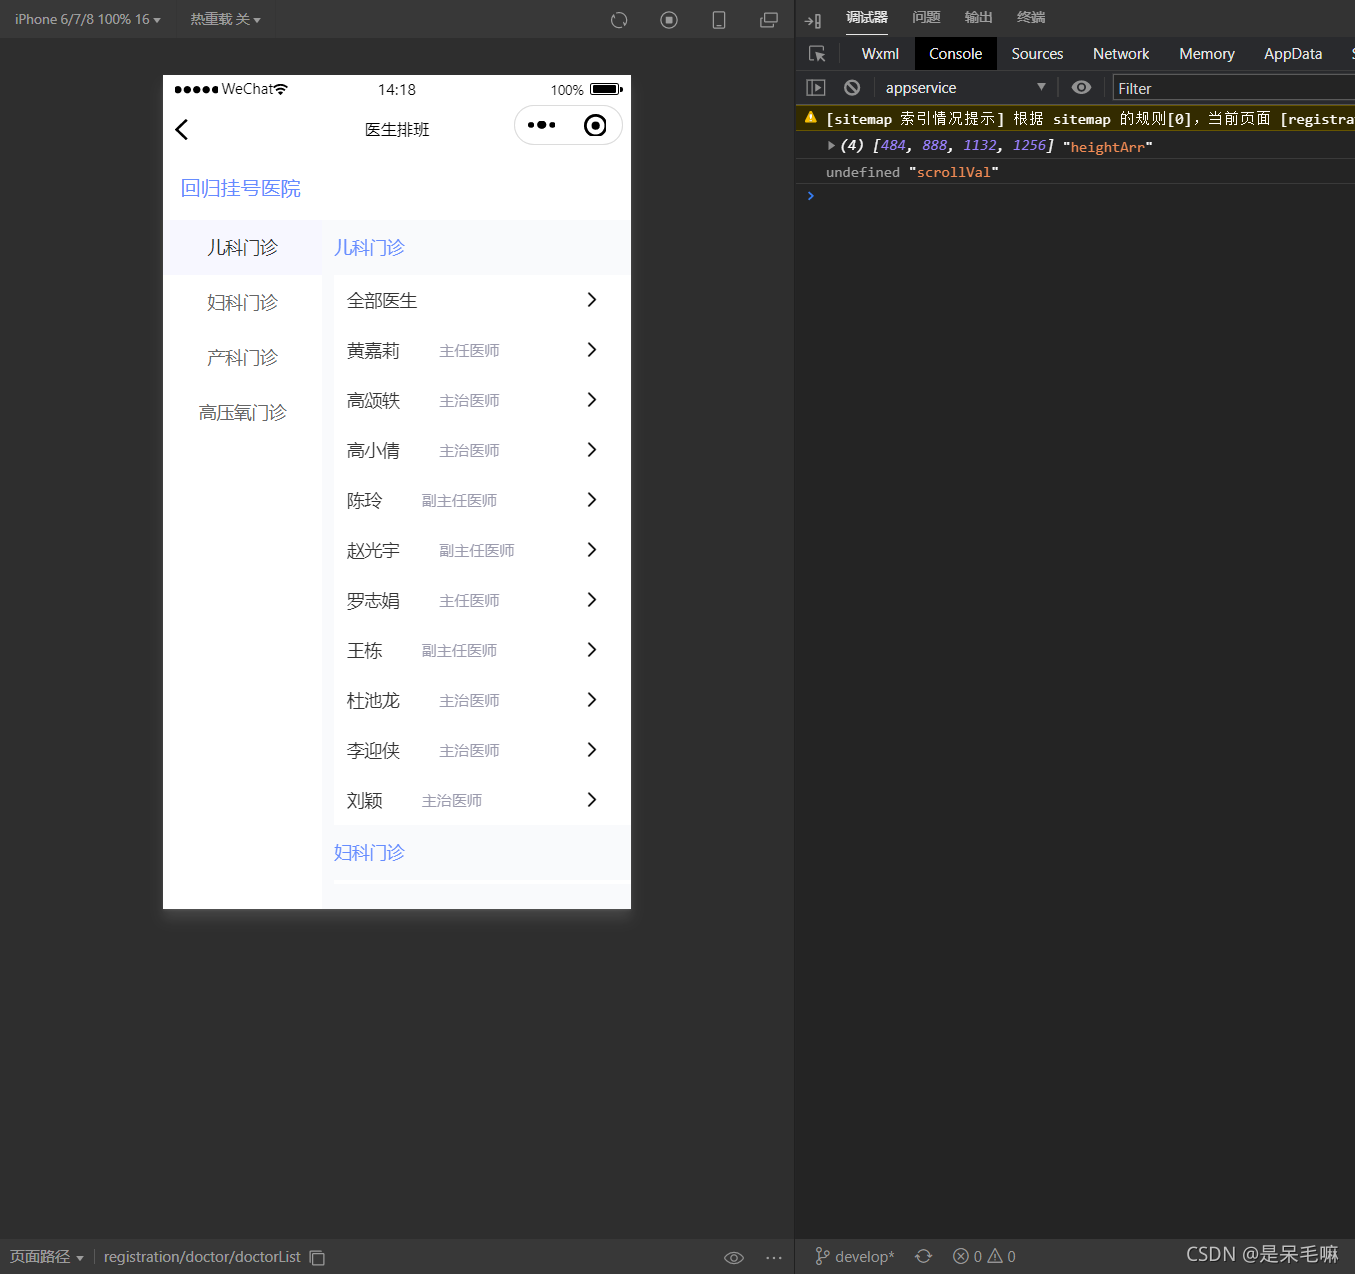This screenshot has width=1355, height=1274.
Task: Expand the heightArr array log entry
Action: [x=831, y=146]
